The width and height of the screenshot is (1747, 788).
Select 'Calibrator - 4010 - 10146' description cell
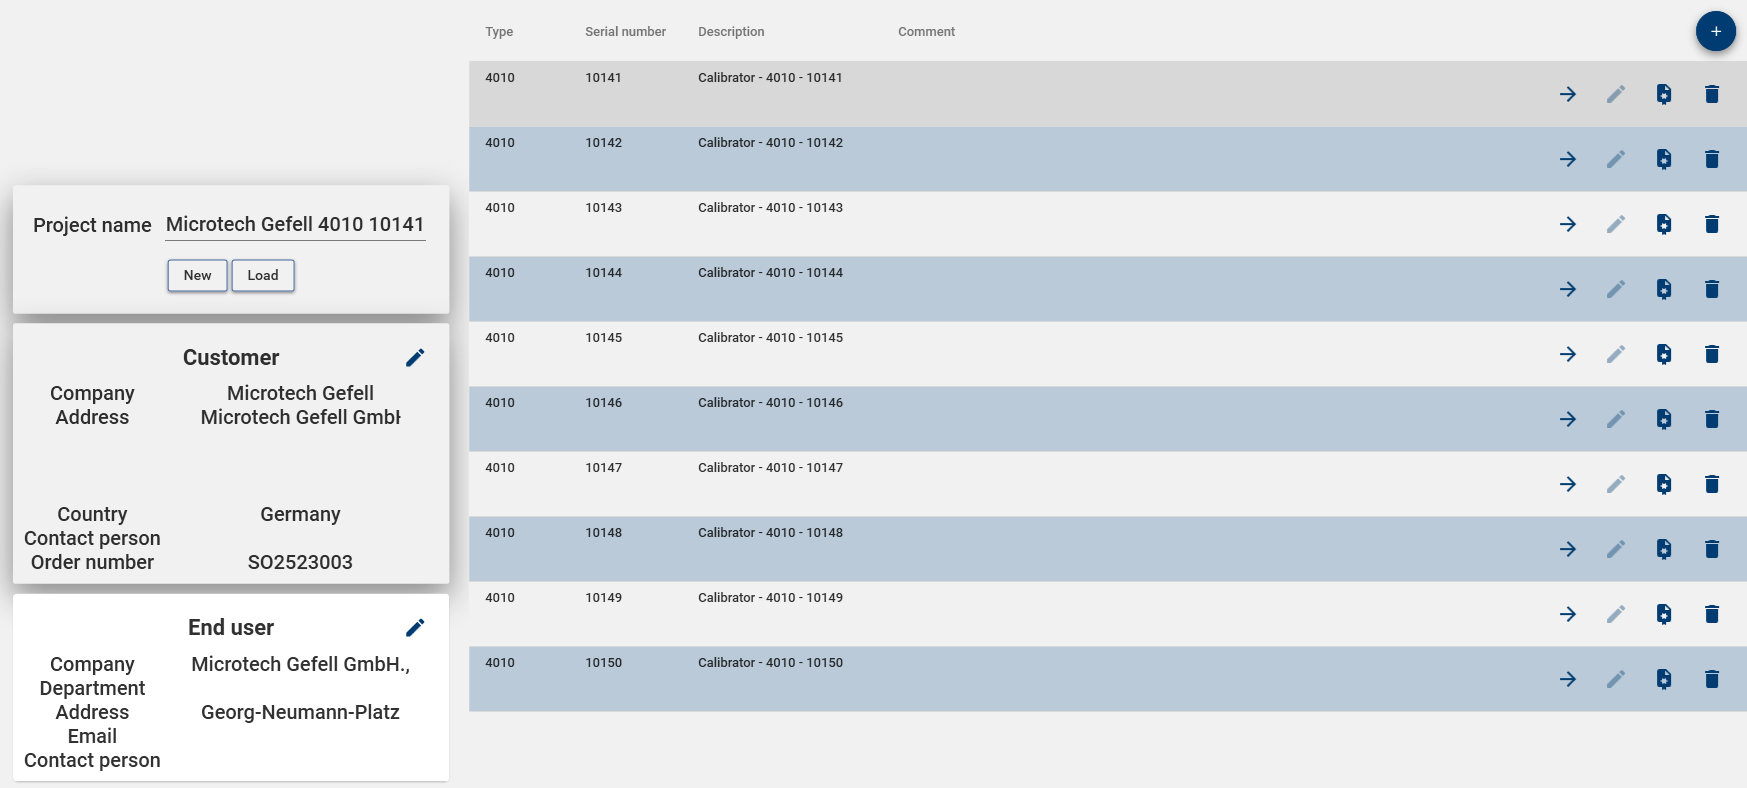[x=770, y=403]
